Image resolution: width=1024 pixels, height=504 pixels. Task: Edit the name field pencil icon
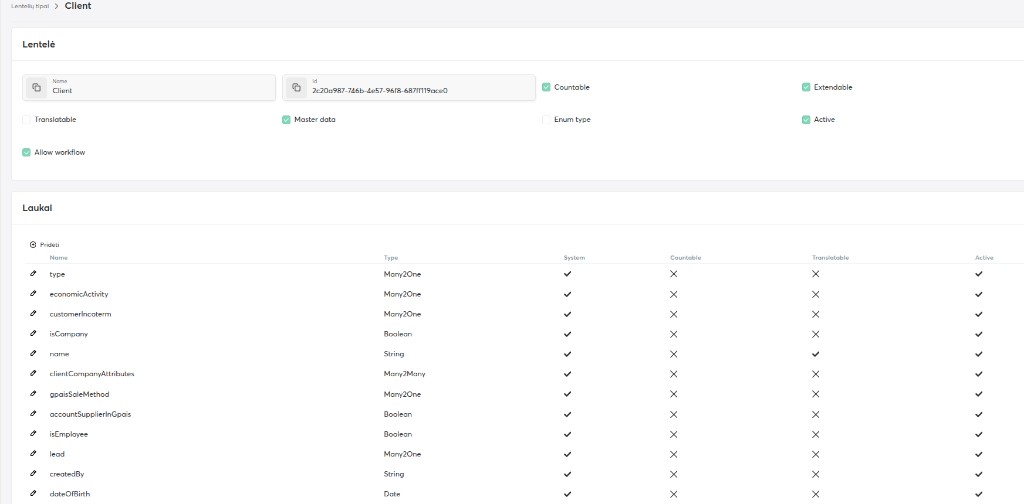(x=33, y=354)
